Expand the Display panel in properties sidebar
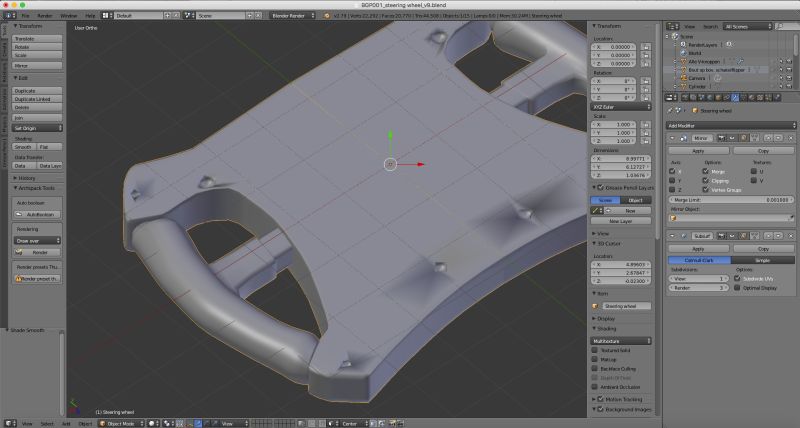Viewport: 800px width, 428px height. pos(594,318)
